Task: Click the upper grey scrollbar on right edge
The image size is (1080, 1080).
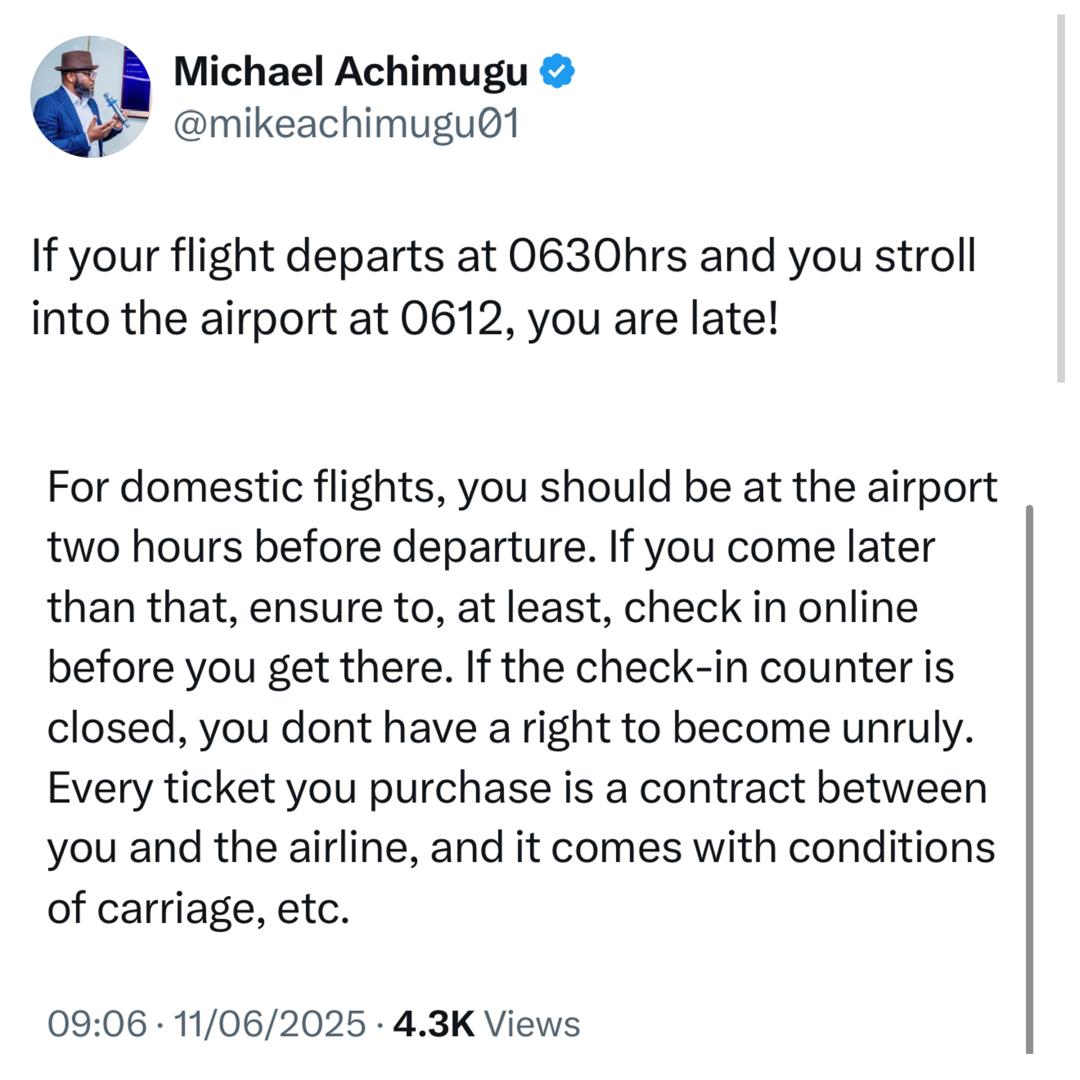Action: [x=1061, y=200]
